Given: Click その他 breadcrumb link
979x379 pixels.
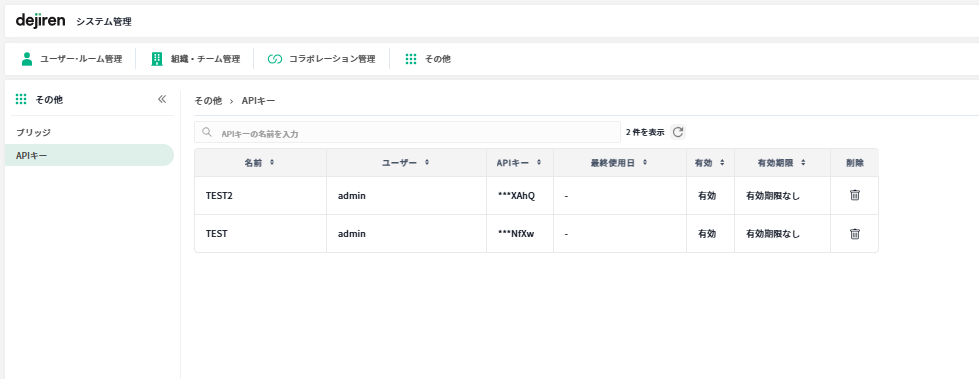Looking at the screenshot, I should 208,100.
